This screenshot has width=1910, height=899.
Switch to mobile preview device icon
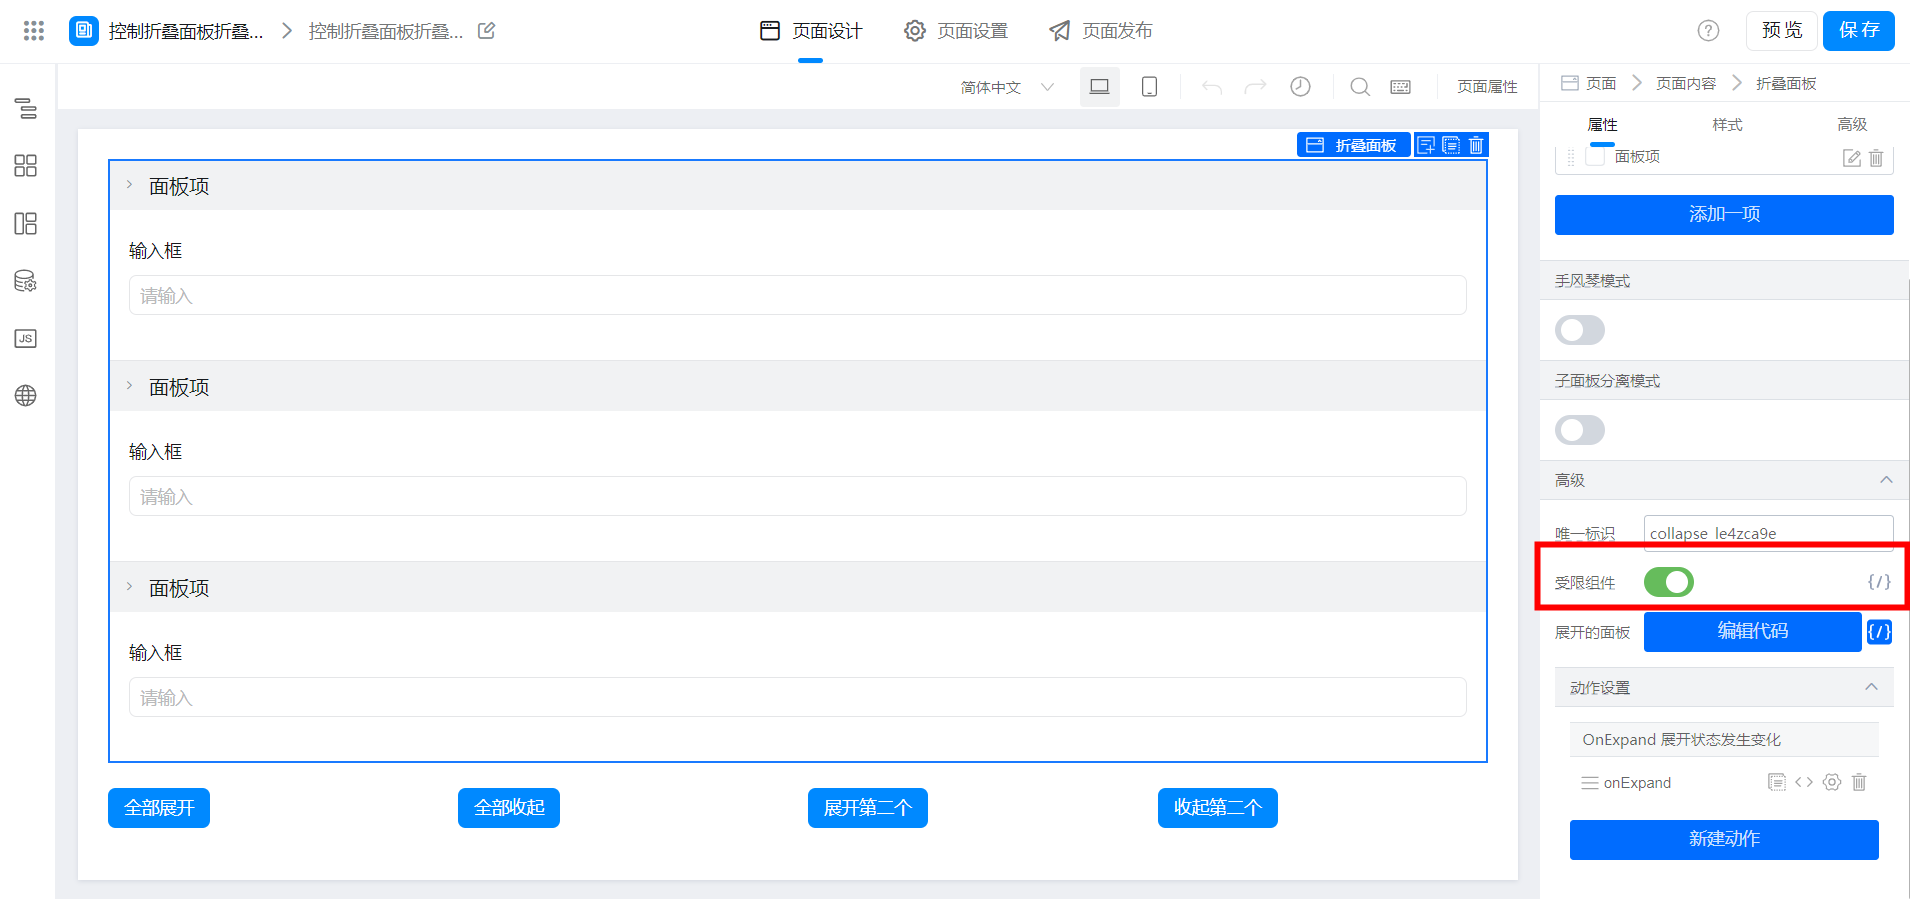point(1150,87)
